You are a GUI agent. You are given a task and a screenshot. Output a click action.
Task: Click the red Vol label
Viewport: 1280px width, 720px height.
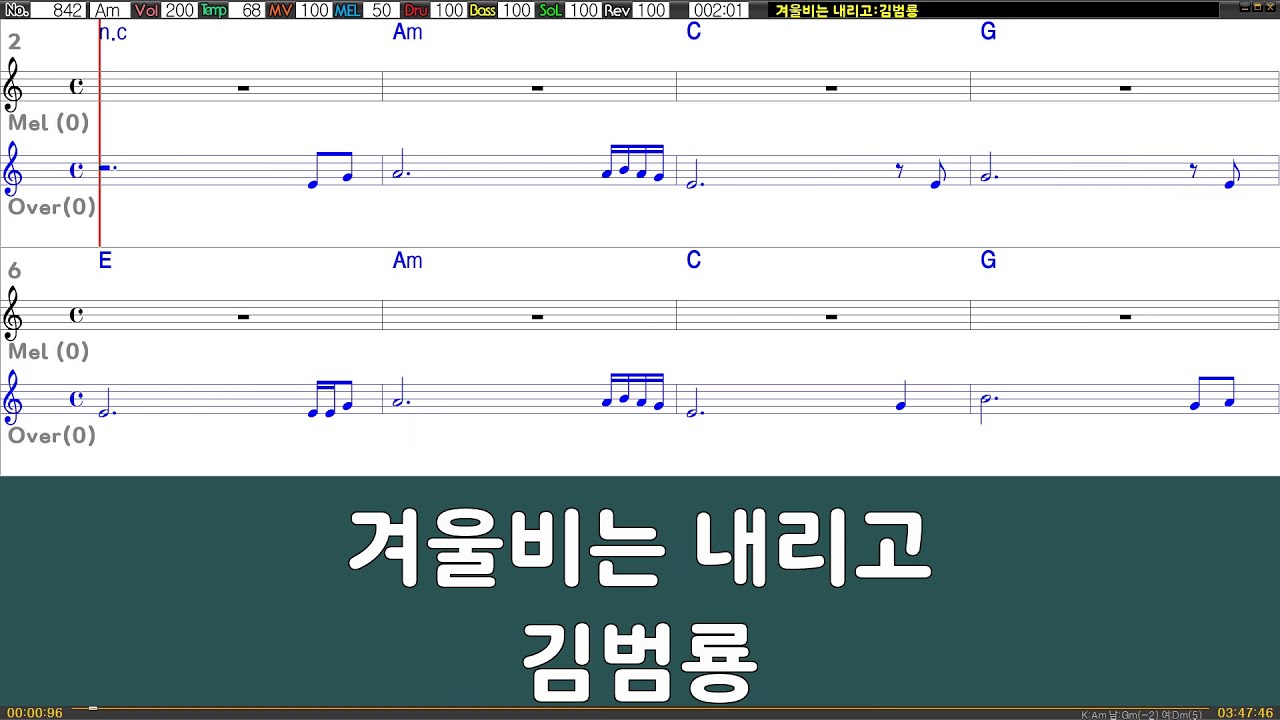point(146,10)
